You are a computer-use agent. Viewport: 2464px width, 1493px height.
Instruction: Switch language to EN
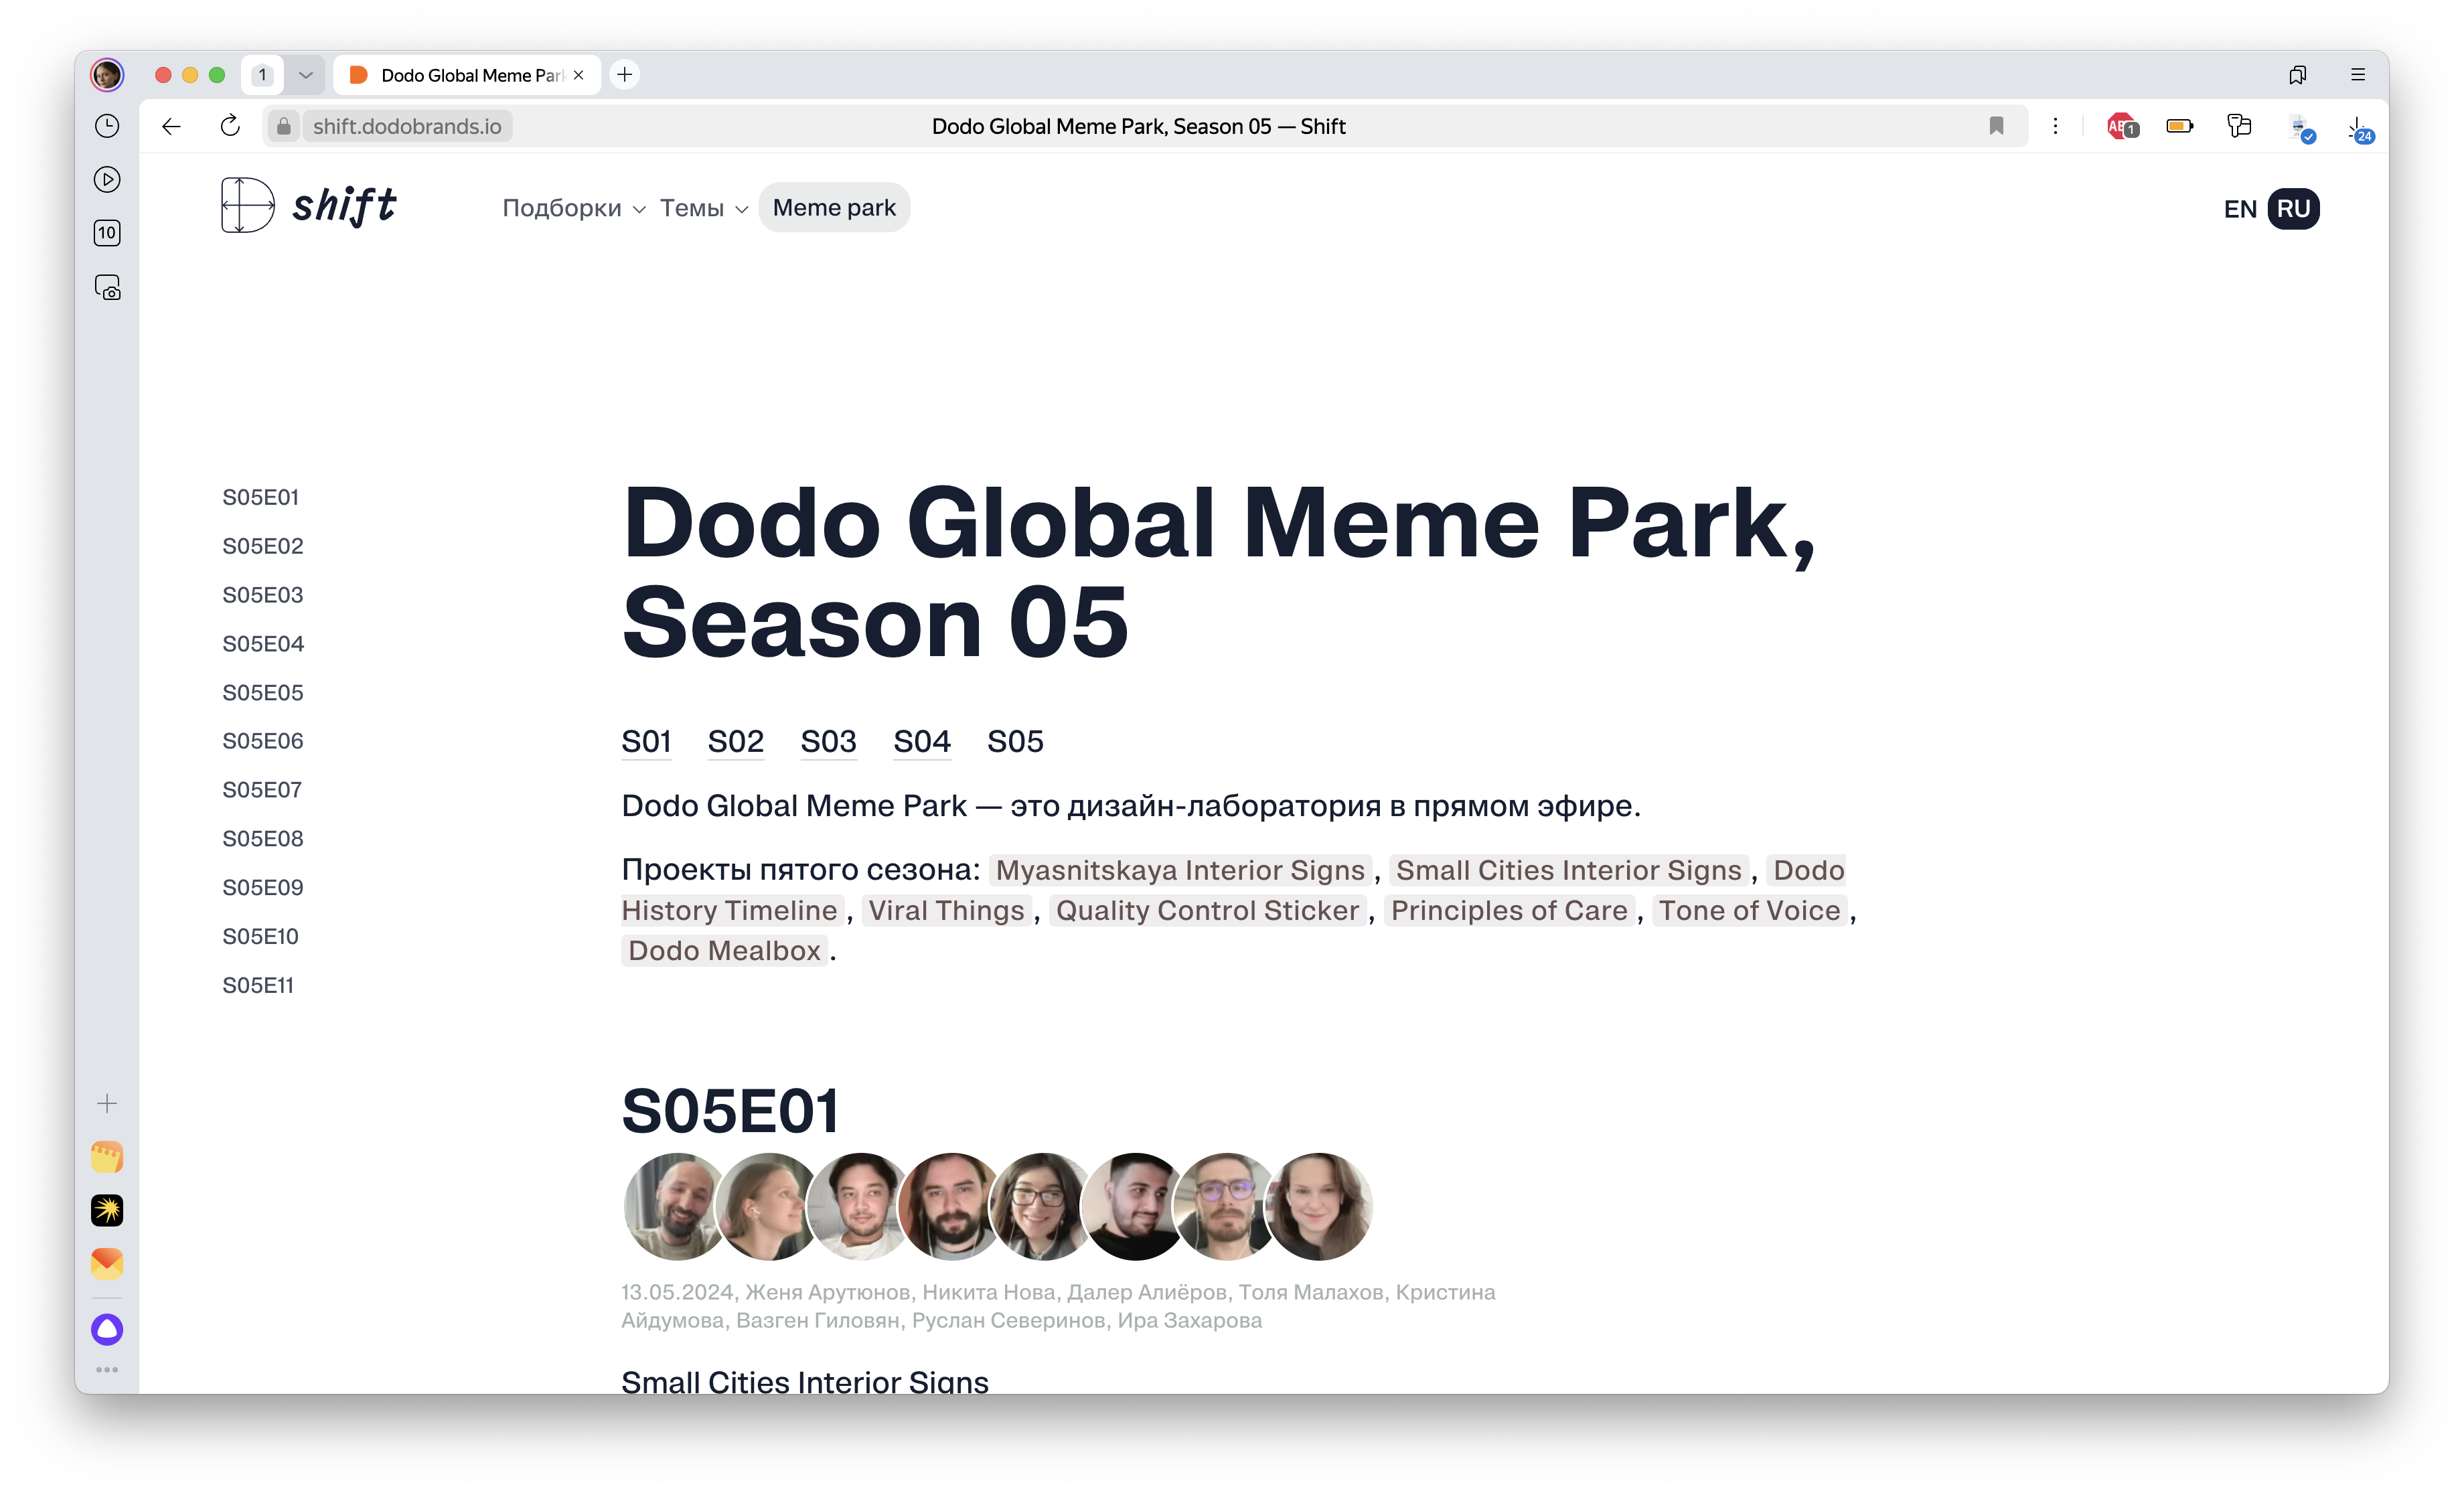(x=2239, y=209)
